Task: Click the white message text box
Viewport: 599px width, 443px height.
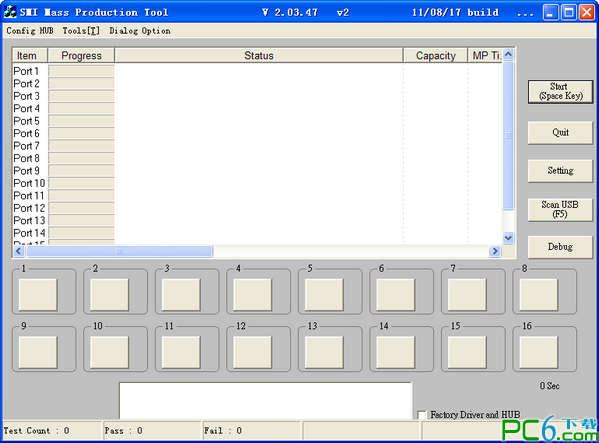Action: [266, 401]
